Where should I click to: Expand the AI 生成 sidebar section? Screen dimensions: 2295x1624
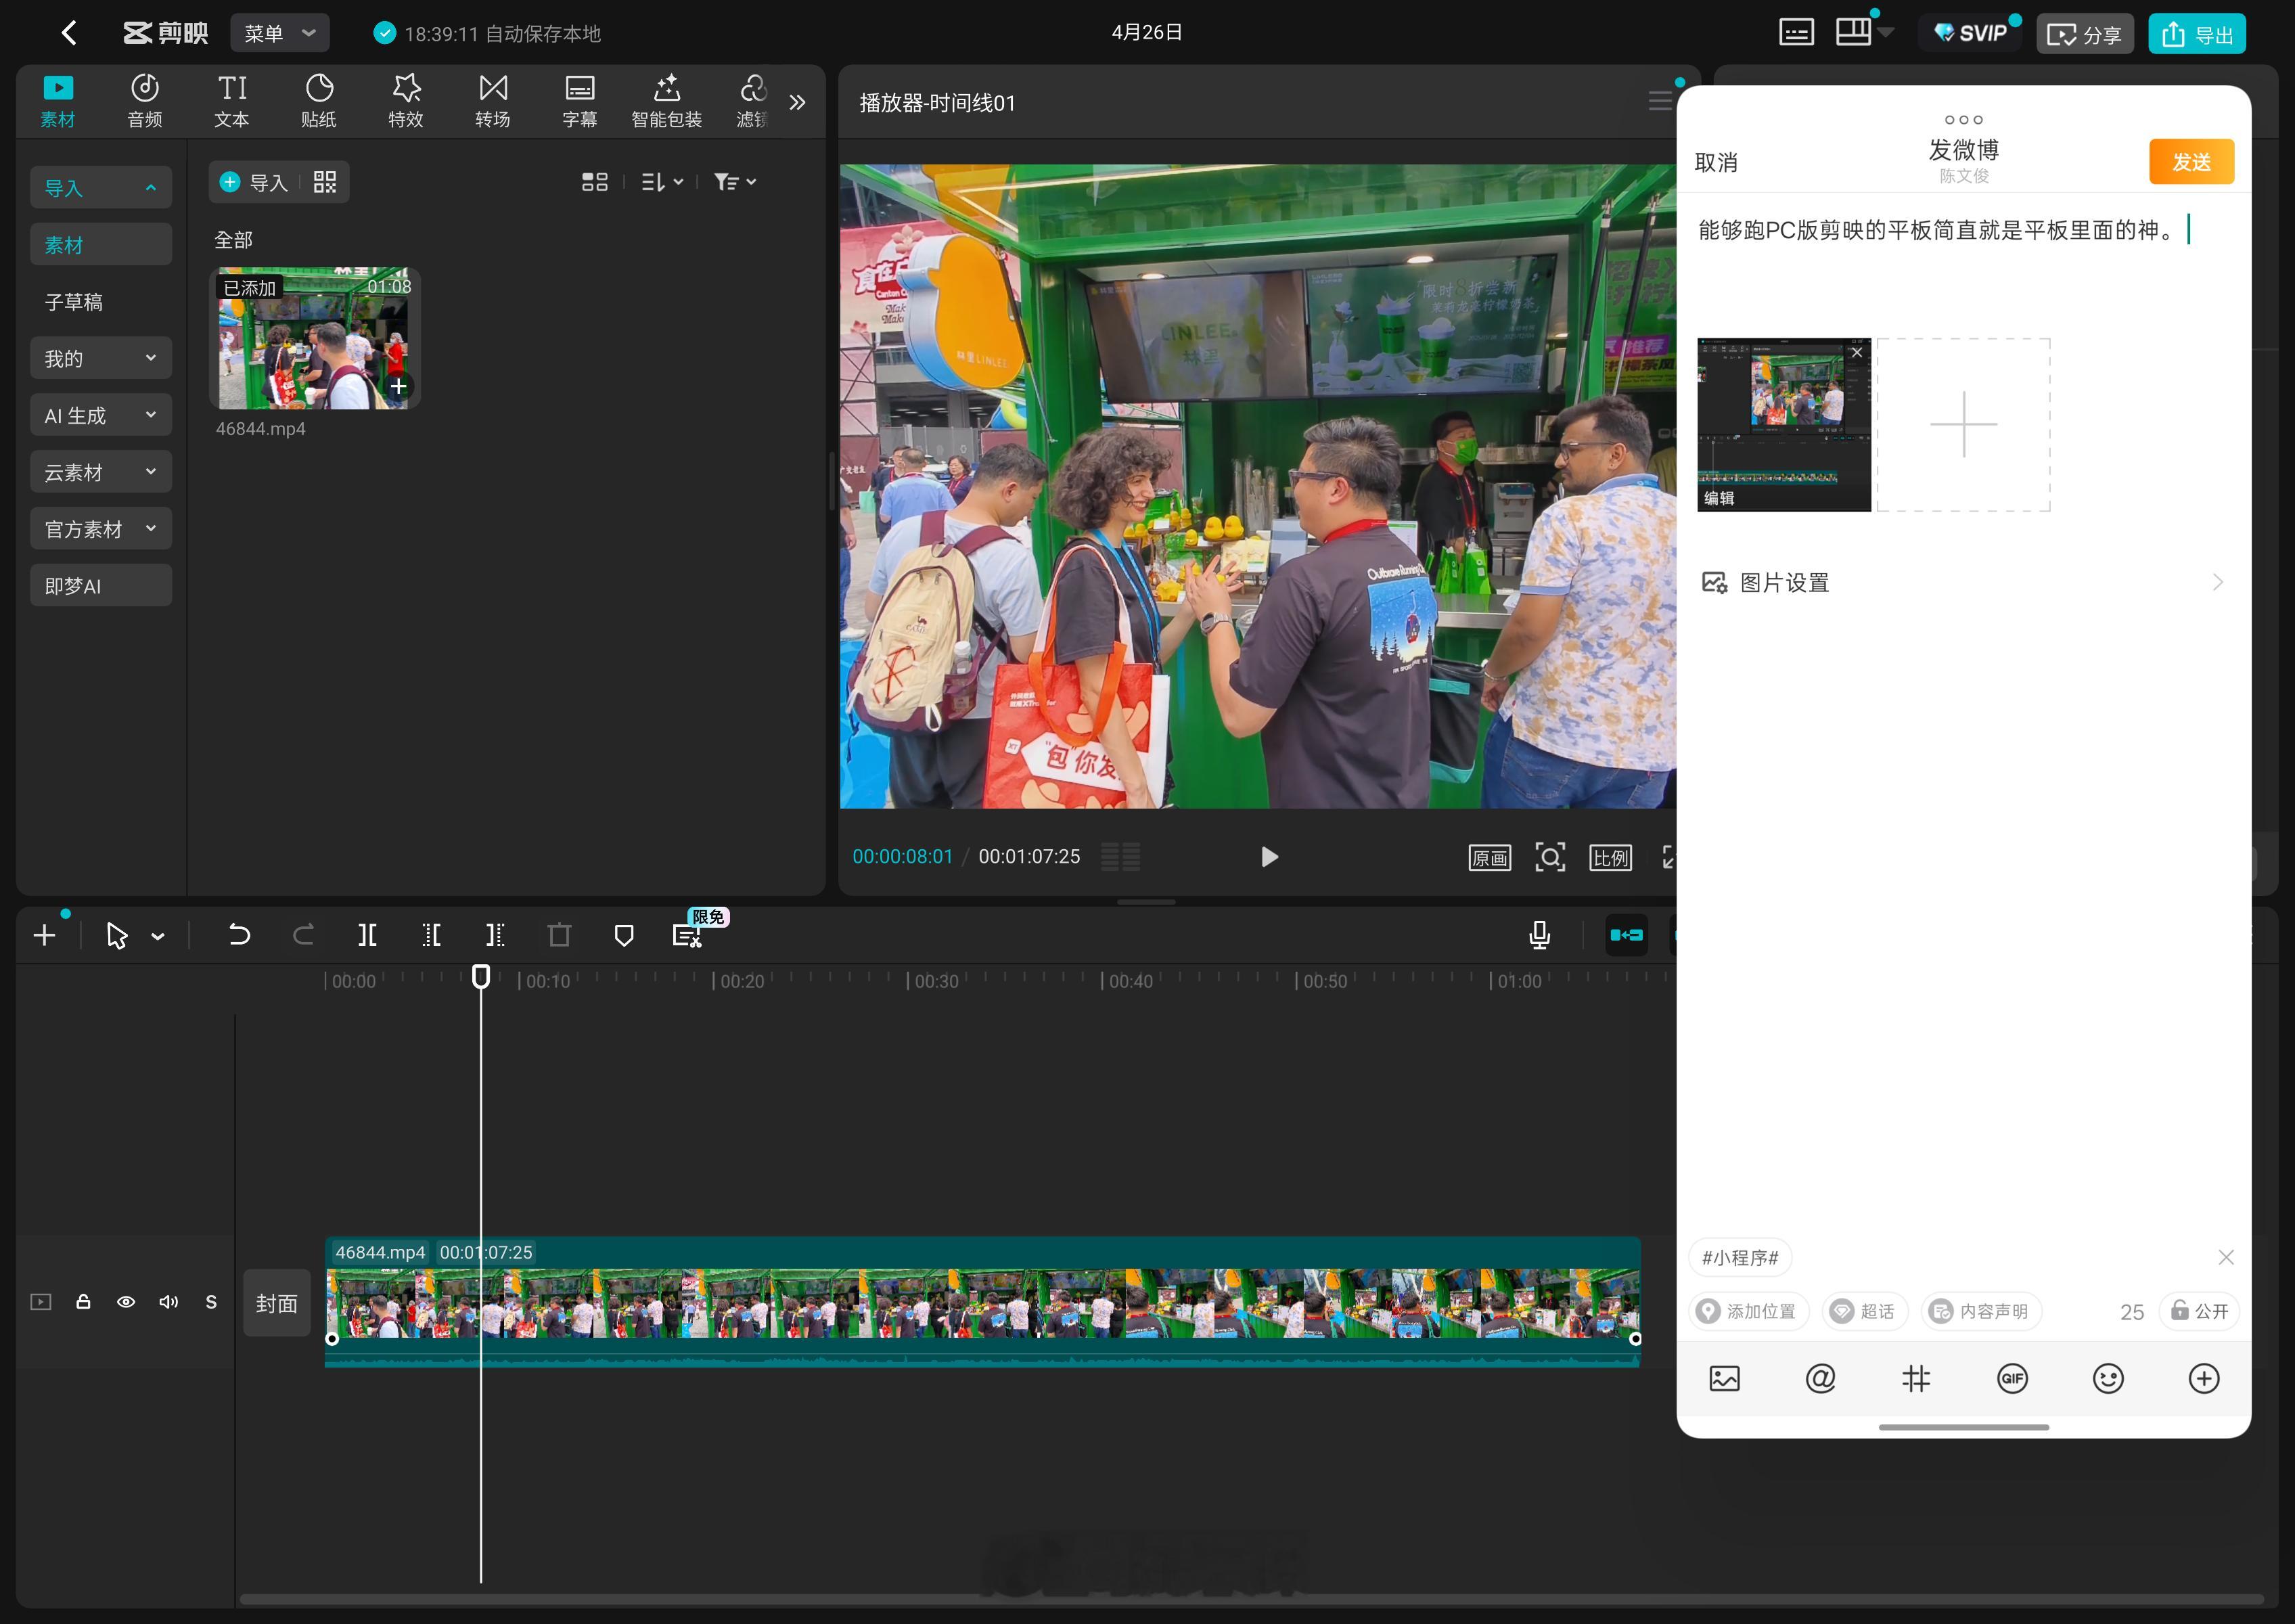[x=100, y=416]
